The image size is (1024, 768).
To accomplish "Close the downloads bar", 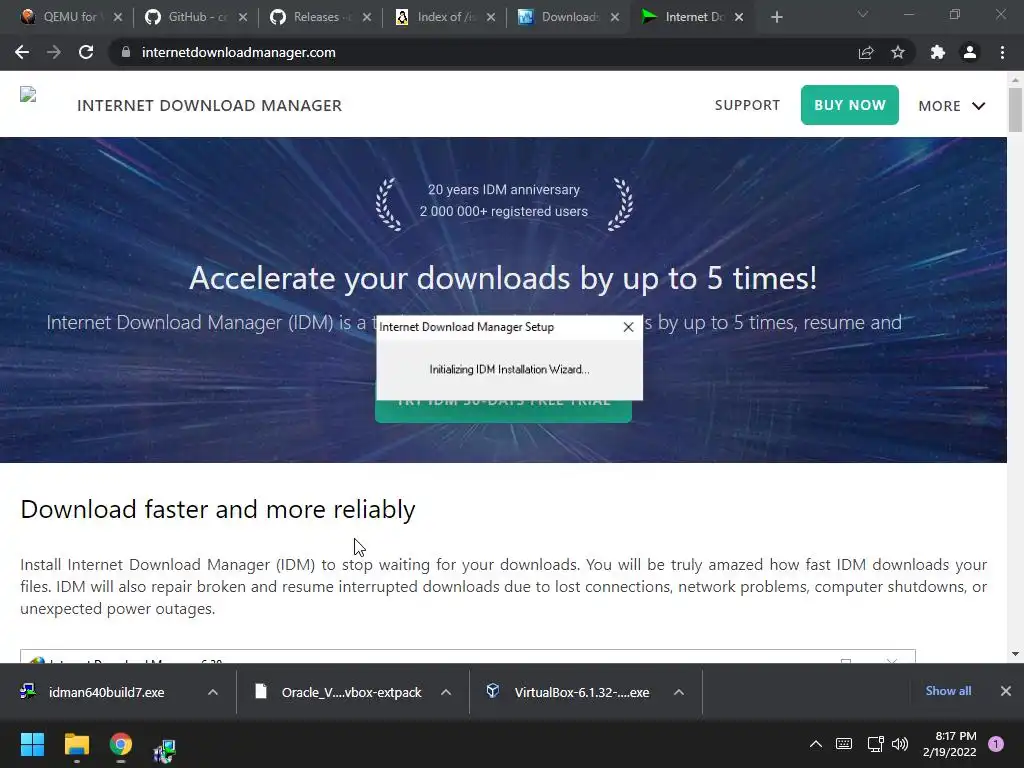I will pos(1006,691).
